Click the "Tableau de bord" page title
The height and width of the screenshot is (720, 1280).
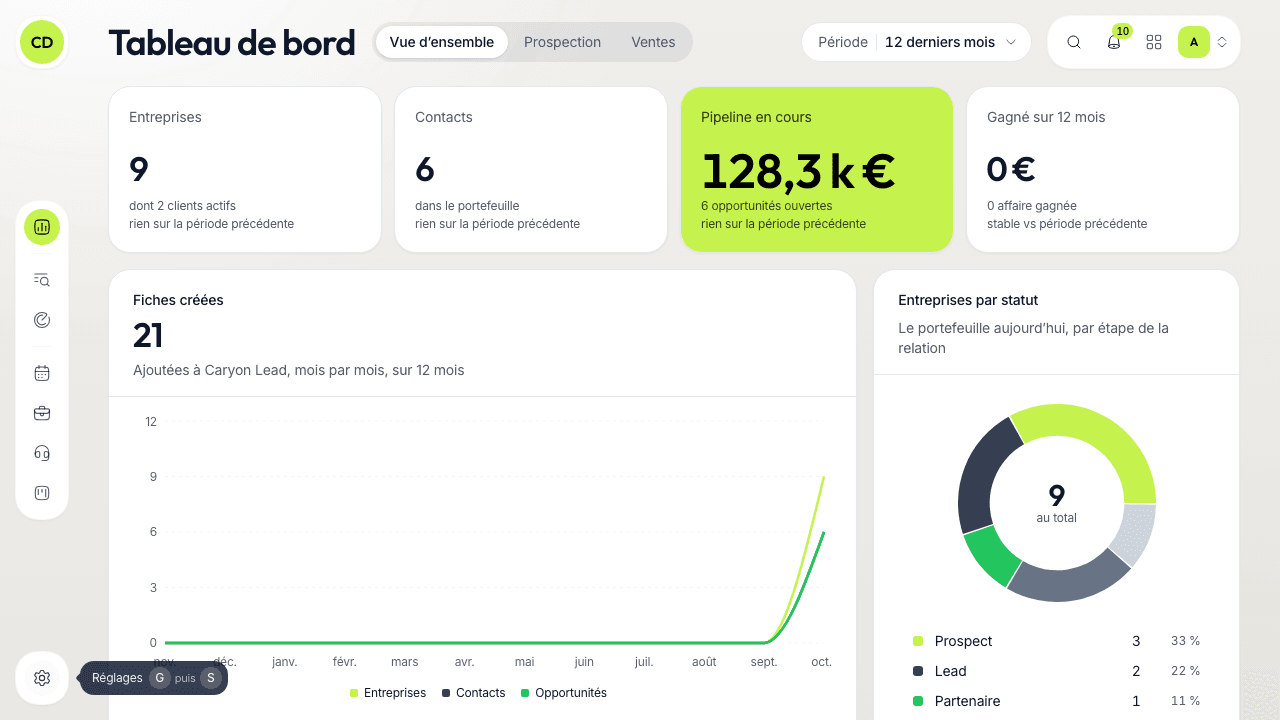[232, 43]
